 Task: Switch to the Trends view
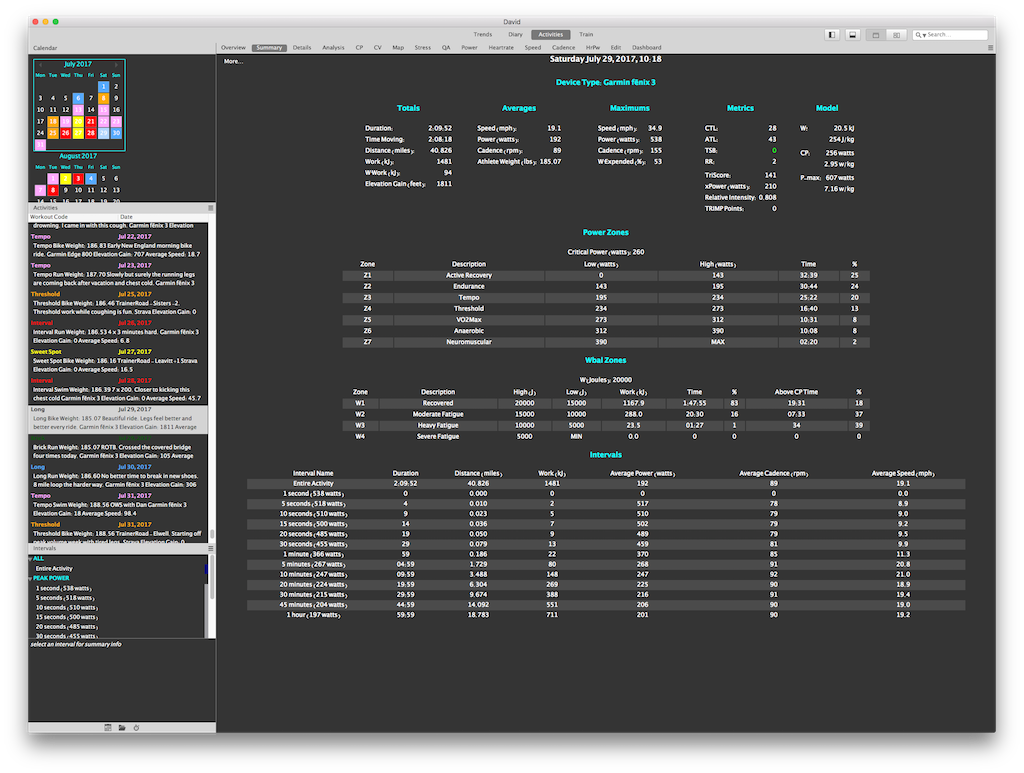pos(482,34)
